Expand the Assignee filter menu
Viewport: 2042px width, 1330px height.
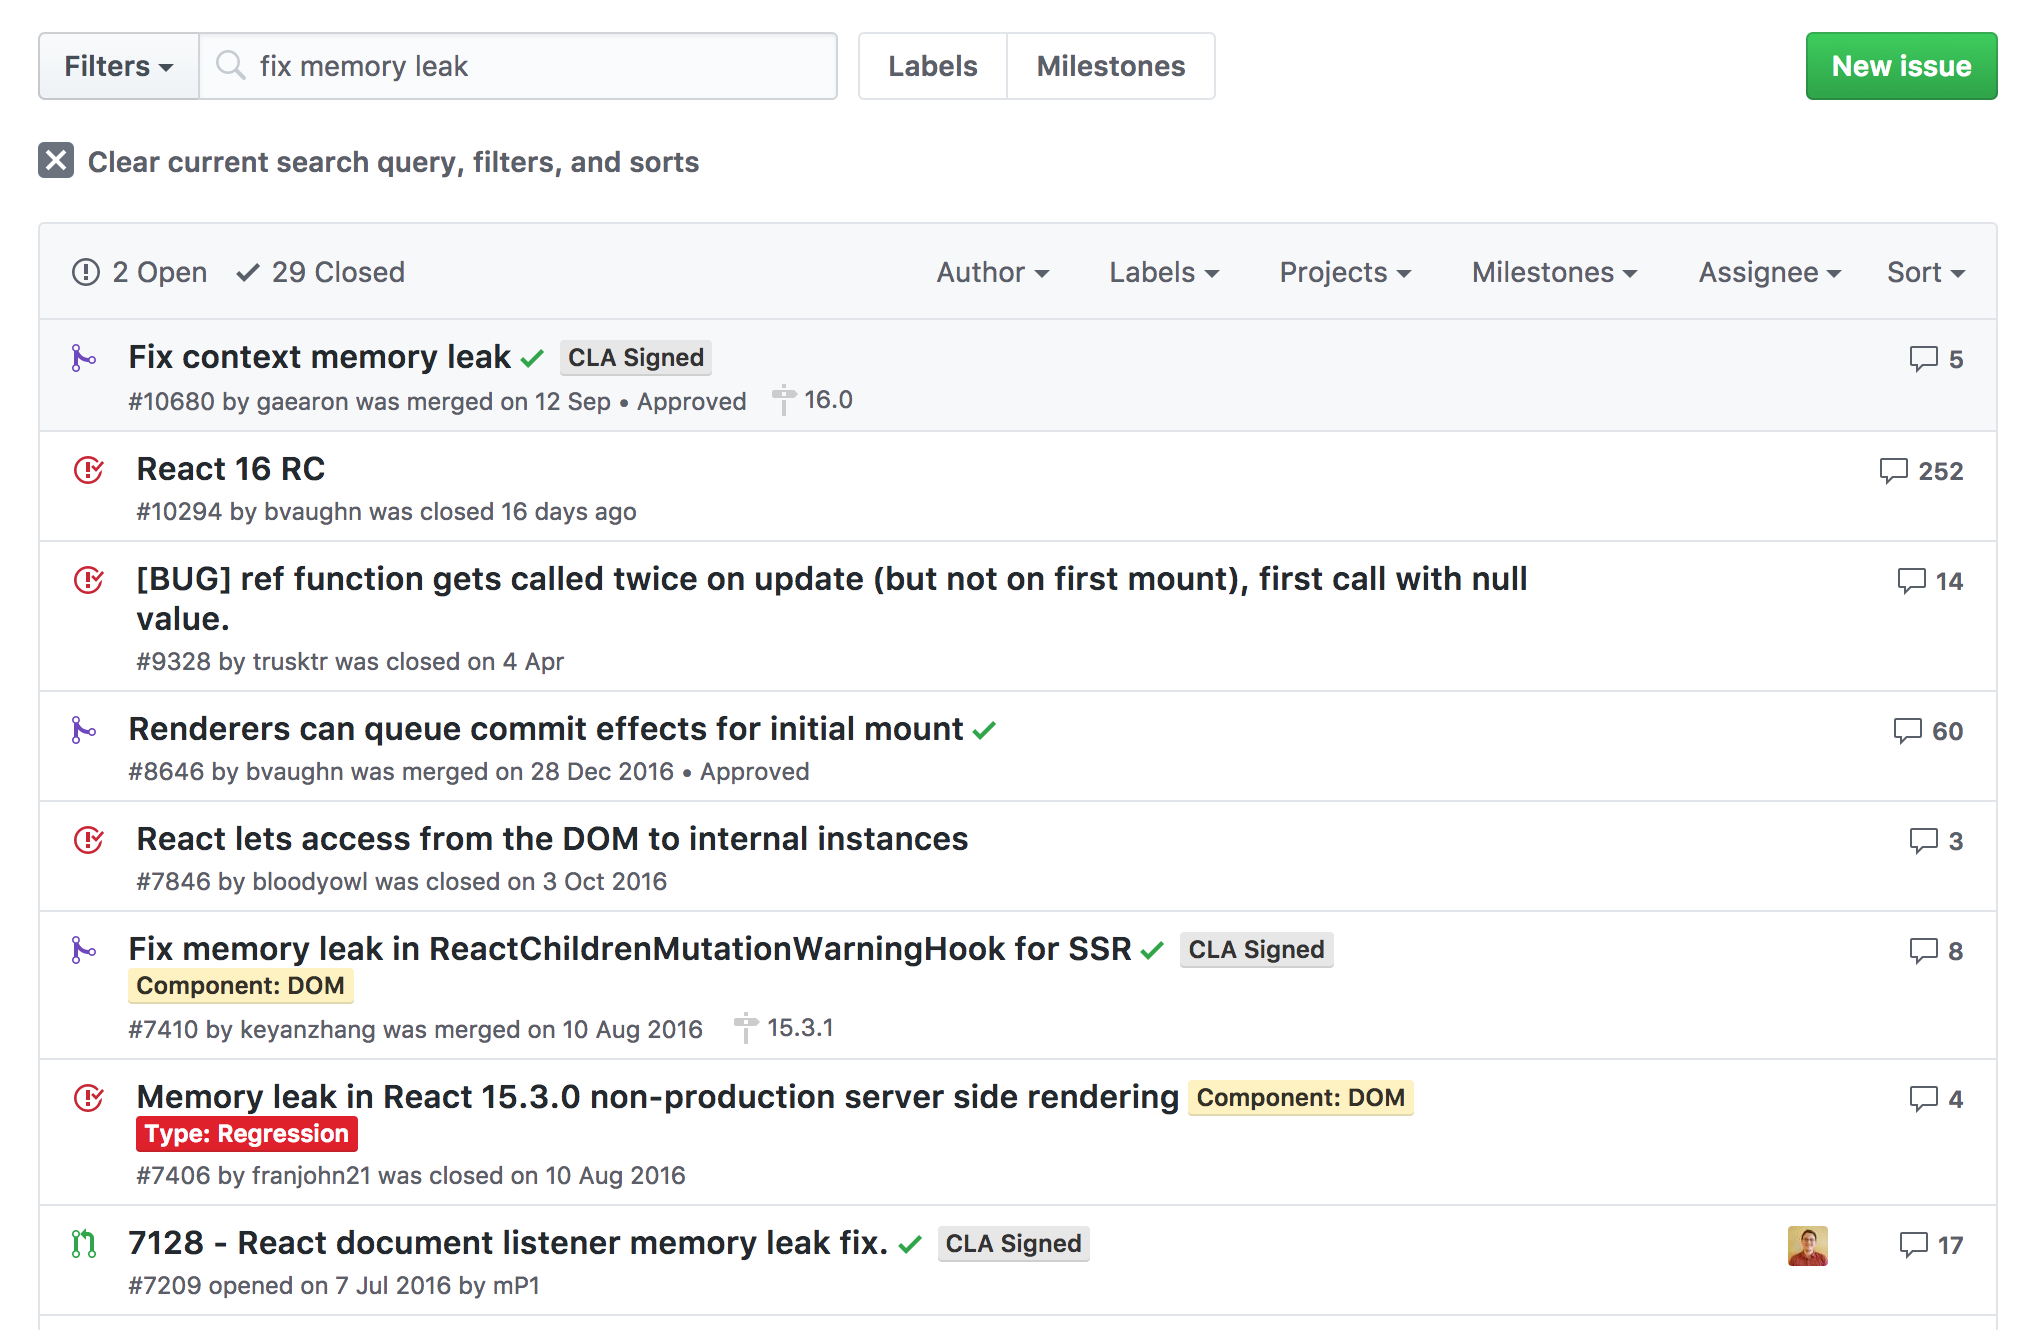coord(1769,272)
